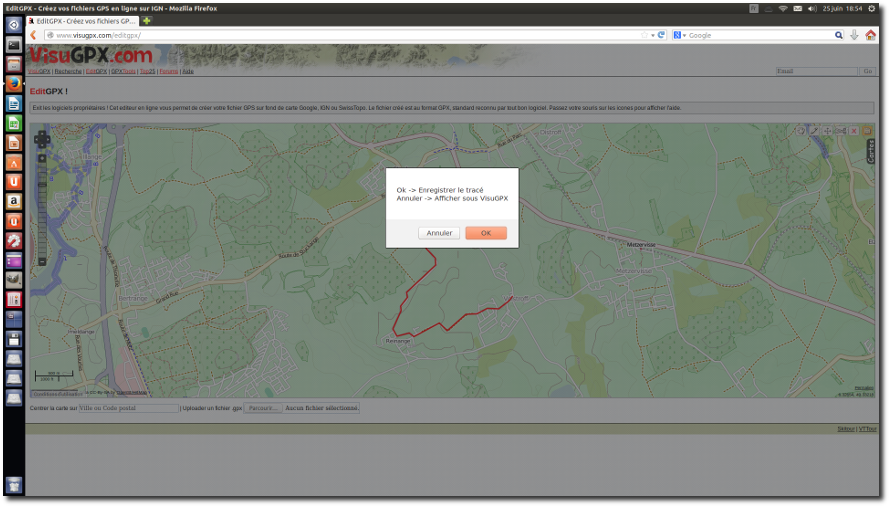Launch Terminal from the launcher
This screenshot has height=507, width=890.
coord(14,44)
